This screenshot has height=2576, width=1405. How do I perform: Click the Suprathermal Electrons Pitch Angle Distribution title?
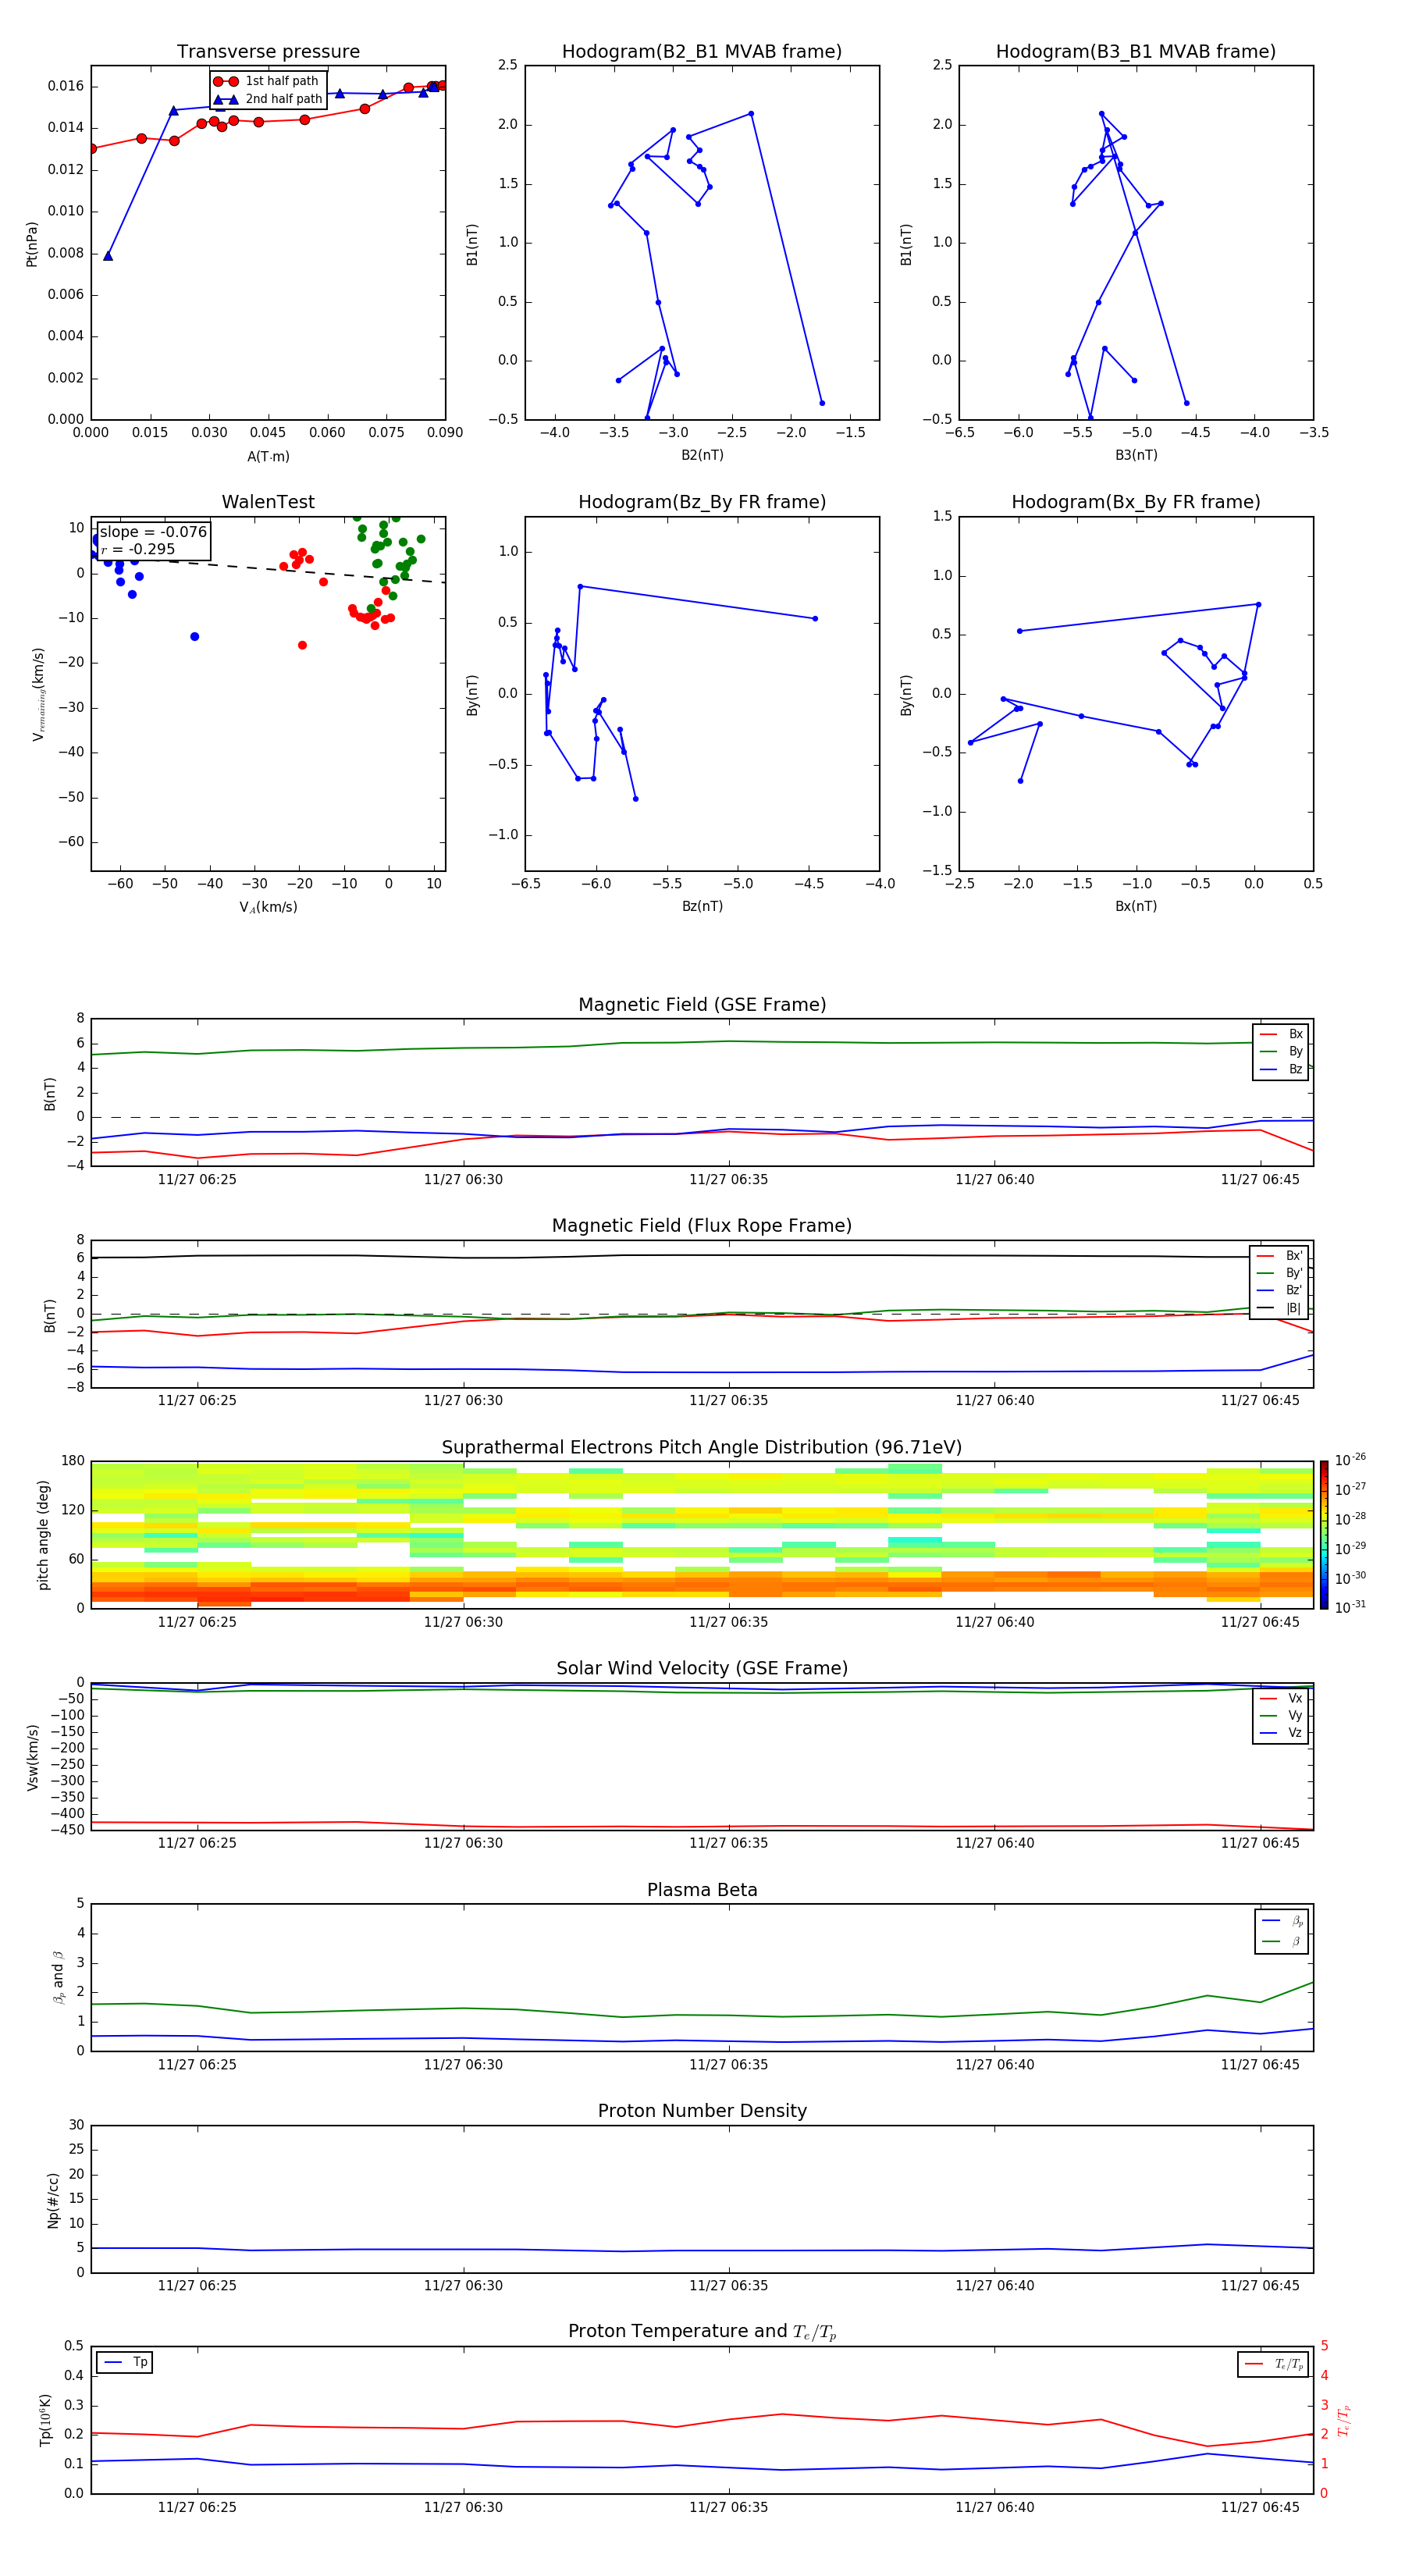tap(702, 1447)
